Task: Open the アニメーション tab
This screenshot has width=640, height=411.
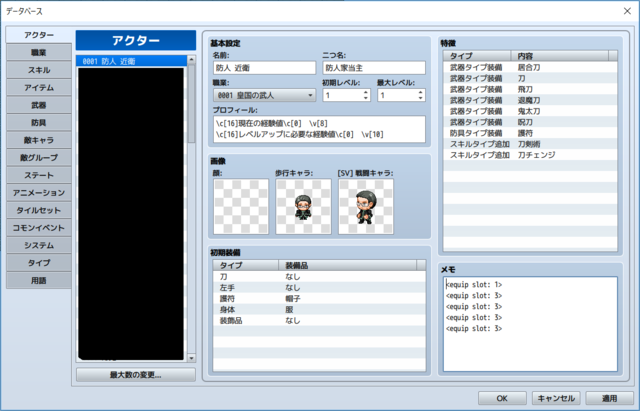Action: click(39, 193)
